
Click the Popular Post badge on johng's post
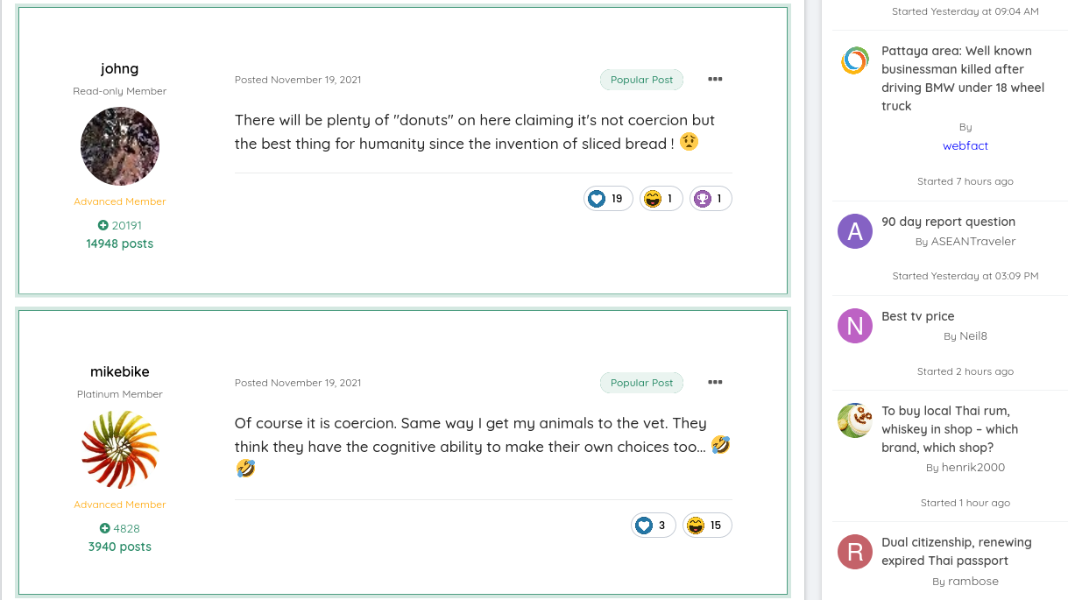[642, 80]
